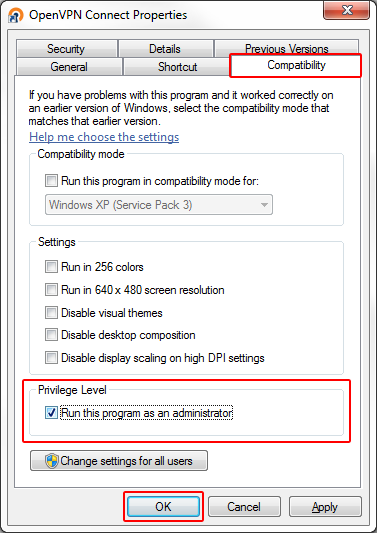The width and height of the screenshot is (377, 533).
Task: Uncheck Run this program as an administrator
Action: click(x=51, y=413)
